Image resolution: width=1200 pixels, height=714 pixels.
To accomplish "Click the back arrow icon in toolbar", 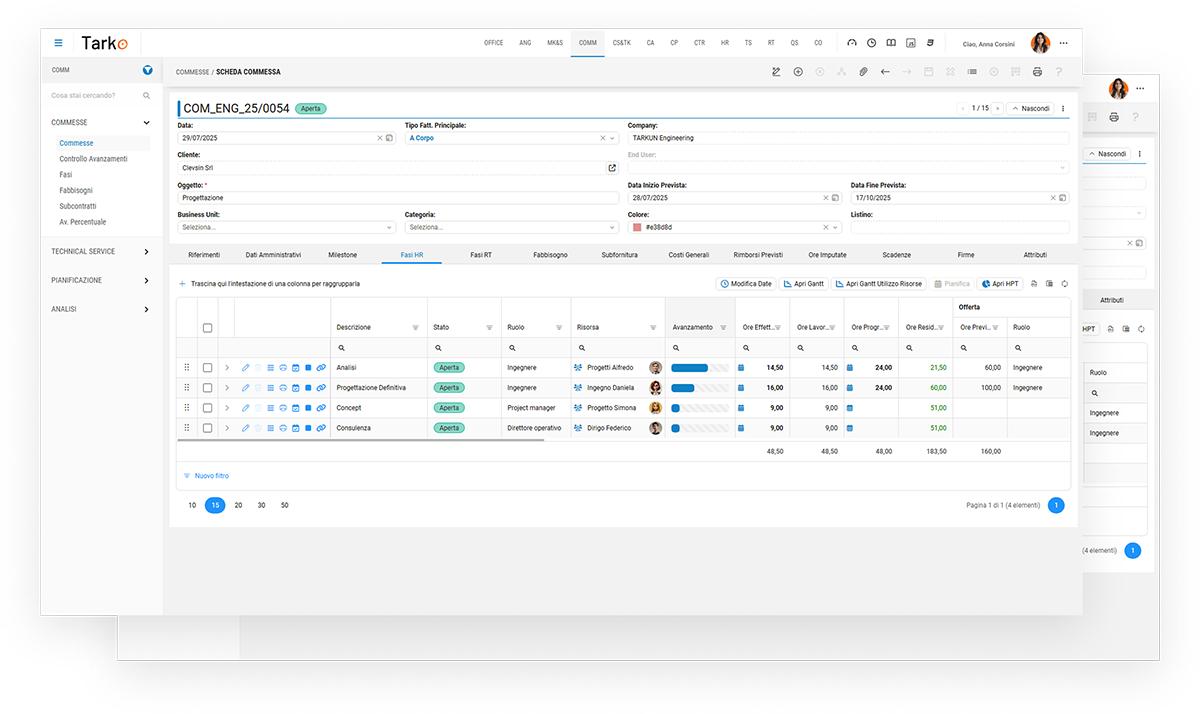I will pyautogui.click(x=885, y=72).
